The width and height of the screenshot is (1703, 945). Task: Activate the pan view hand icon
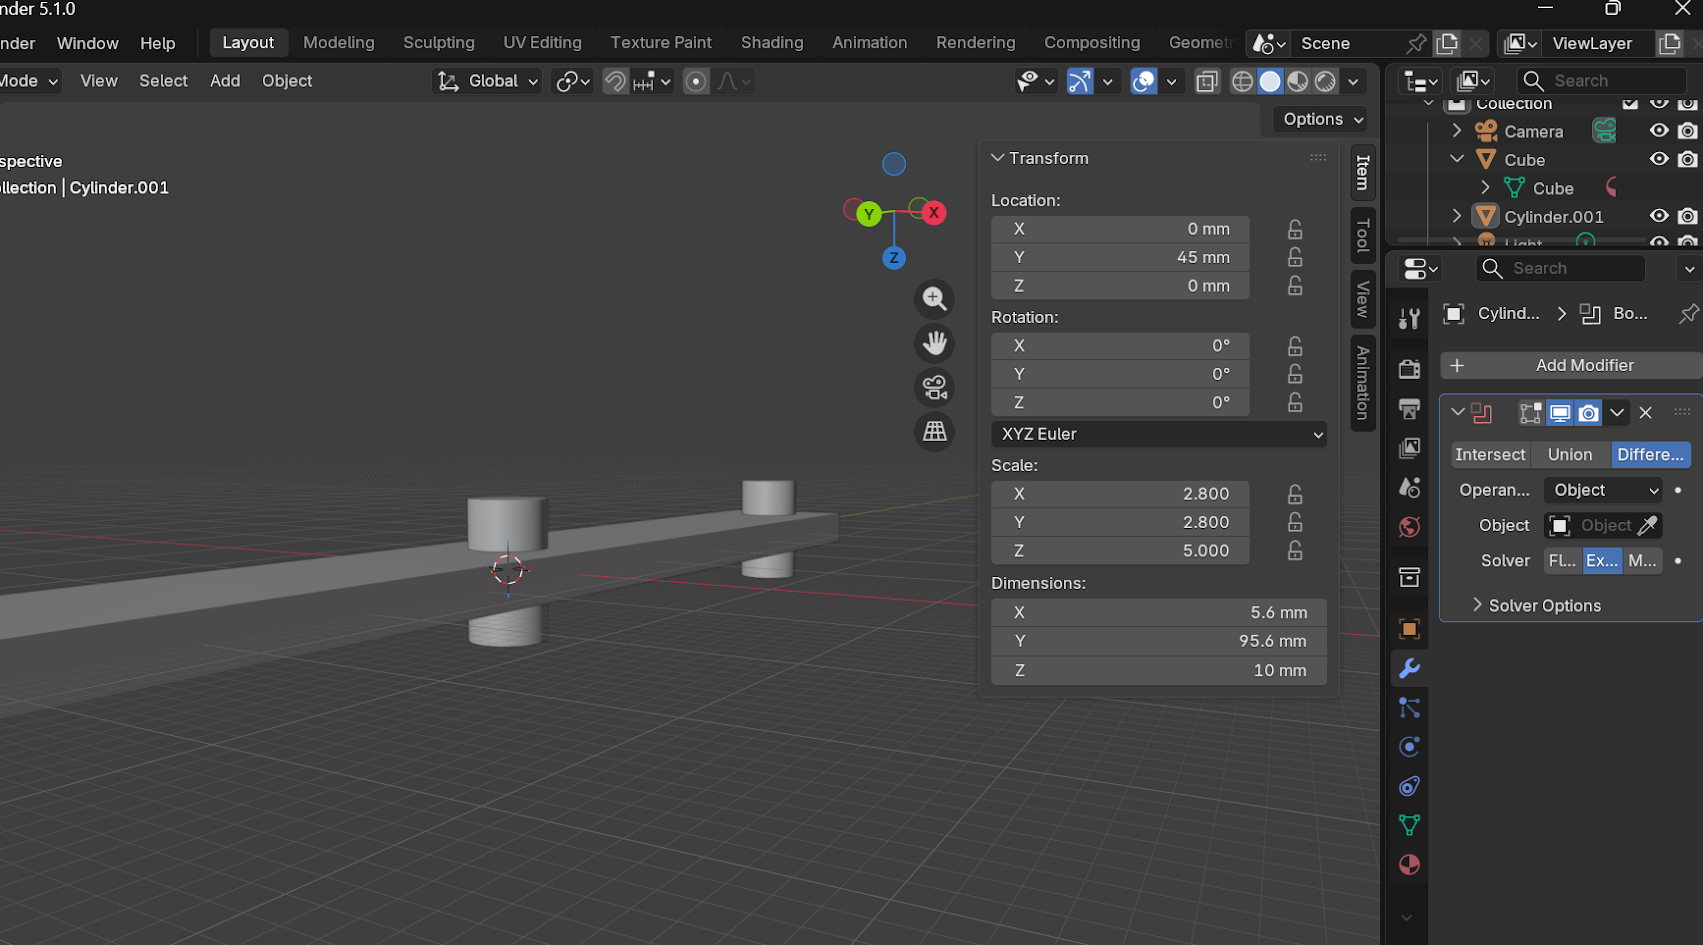(x=935, y=343)
